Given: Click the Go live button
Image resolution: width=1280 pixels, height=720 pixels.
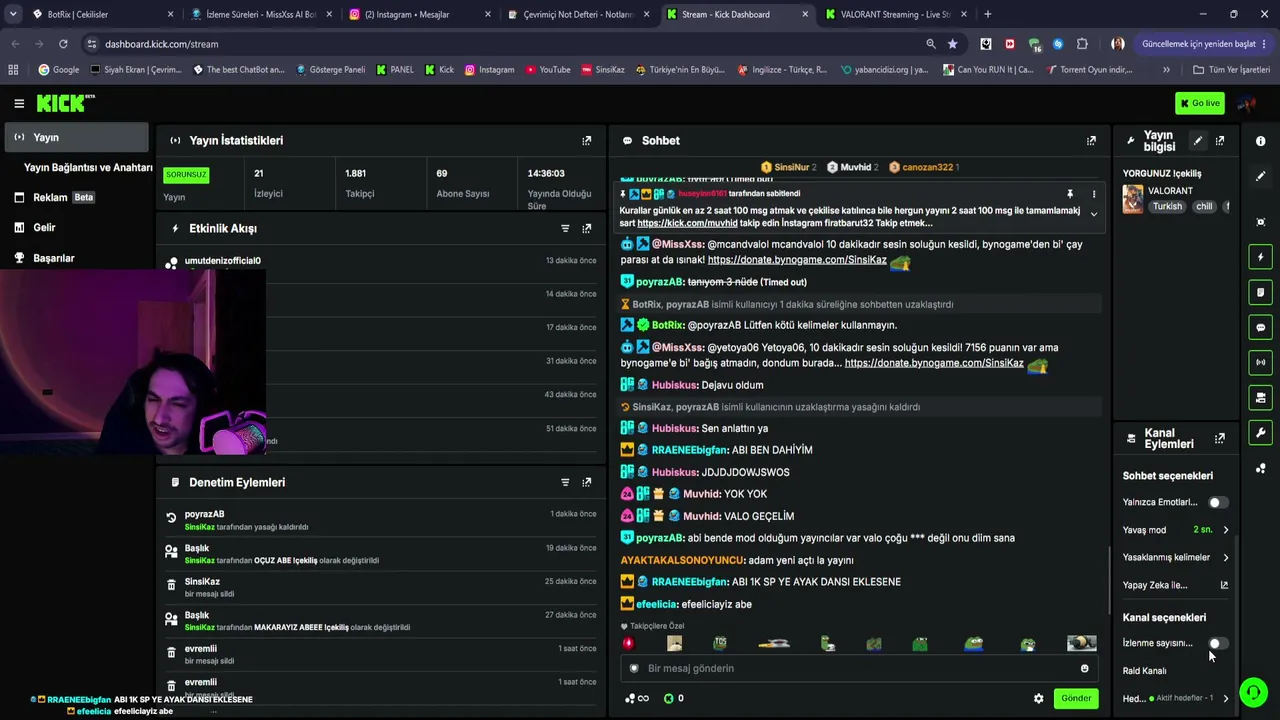Looking at the screenshot, I should pos(1199,103).
